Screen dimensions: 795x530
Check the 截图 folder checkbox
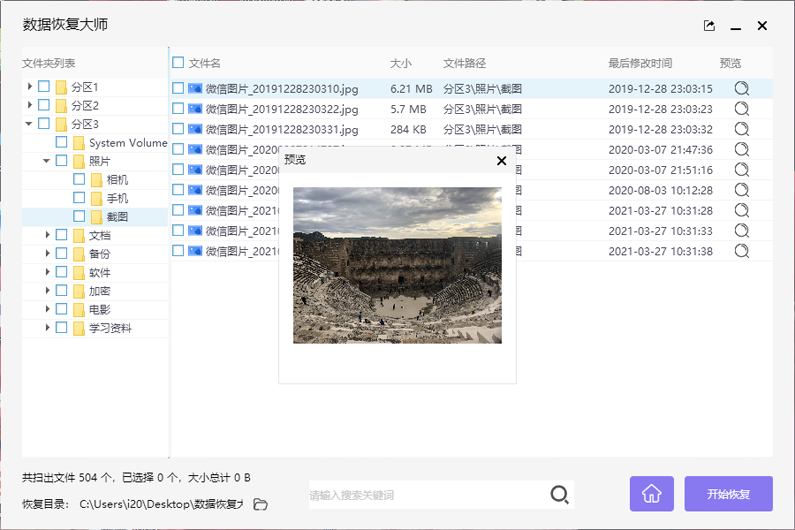(x=79, y=216)
